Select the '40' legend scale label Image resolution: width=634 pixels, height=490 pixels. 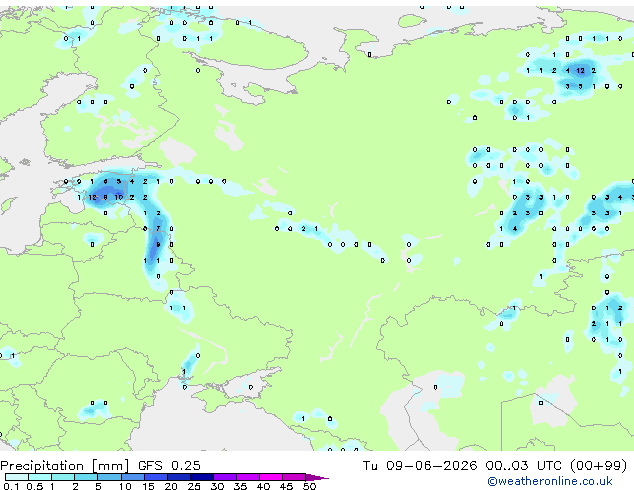263,486
